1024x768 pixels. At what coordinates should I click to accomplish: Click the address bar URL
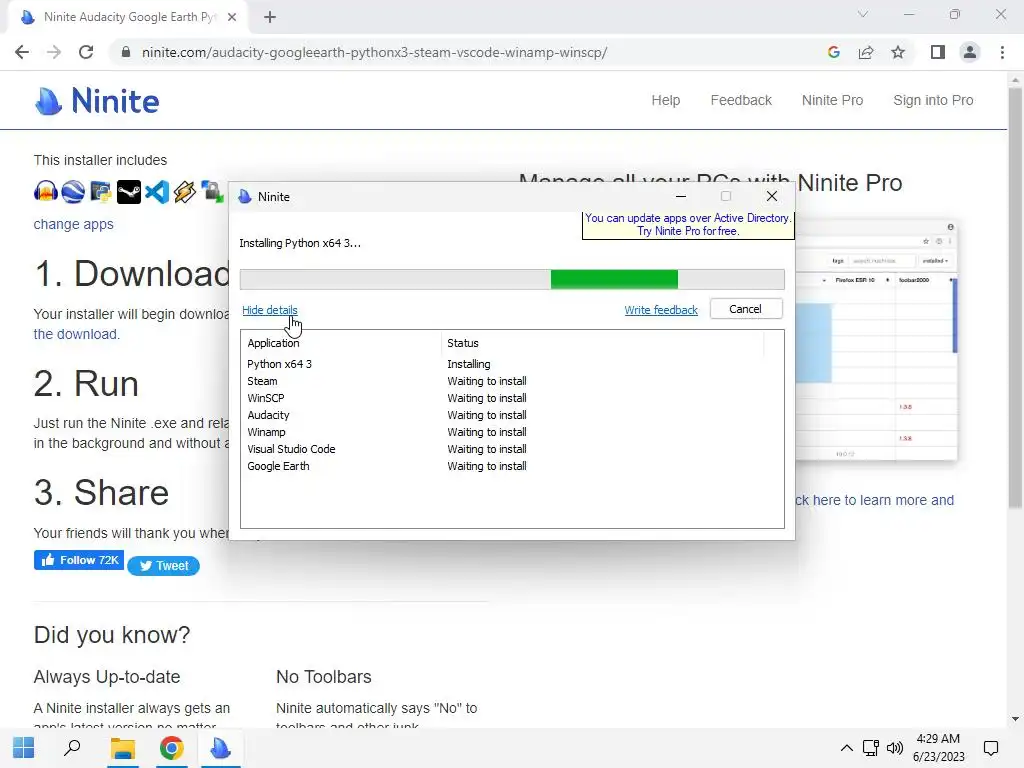(x=375, y=52)
